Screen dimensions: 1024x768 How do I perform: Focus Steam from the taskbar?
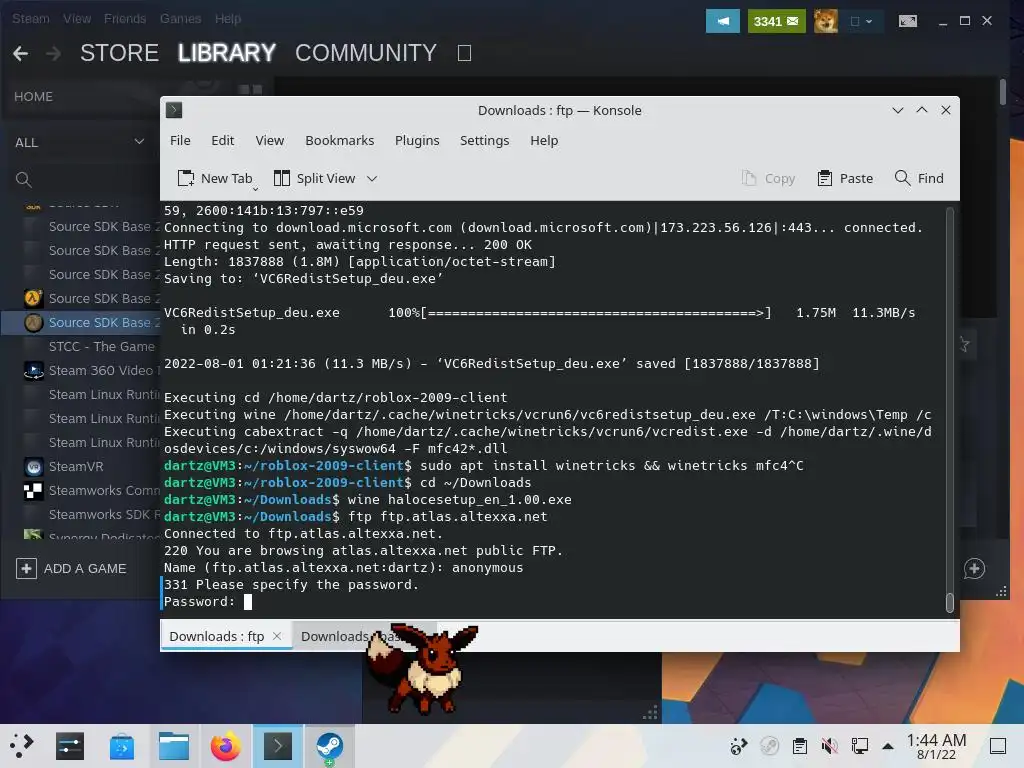pos(330,746)
